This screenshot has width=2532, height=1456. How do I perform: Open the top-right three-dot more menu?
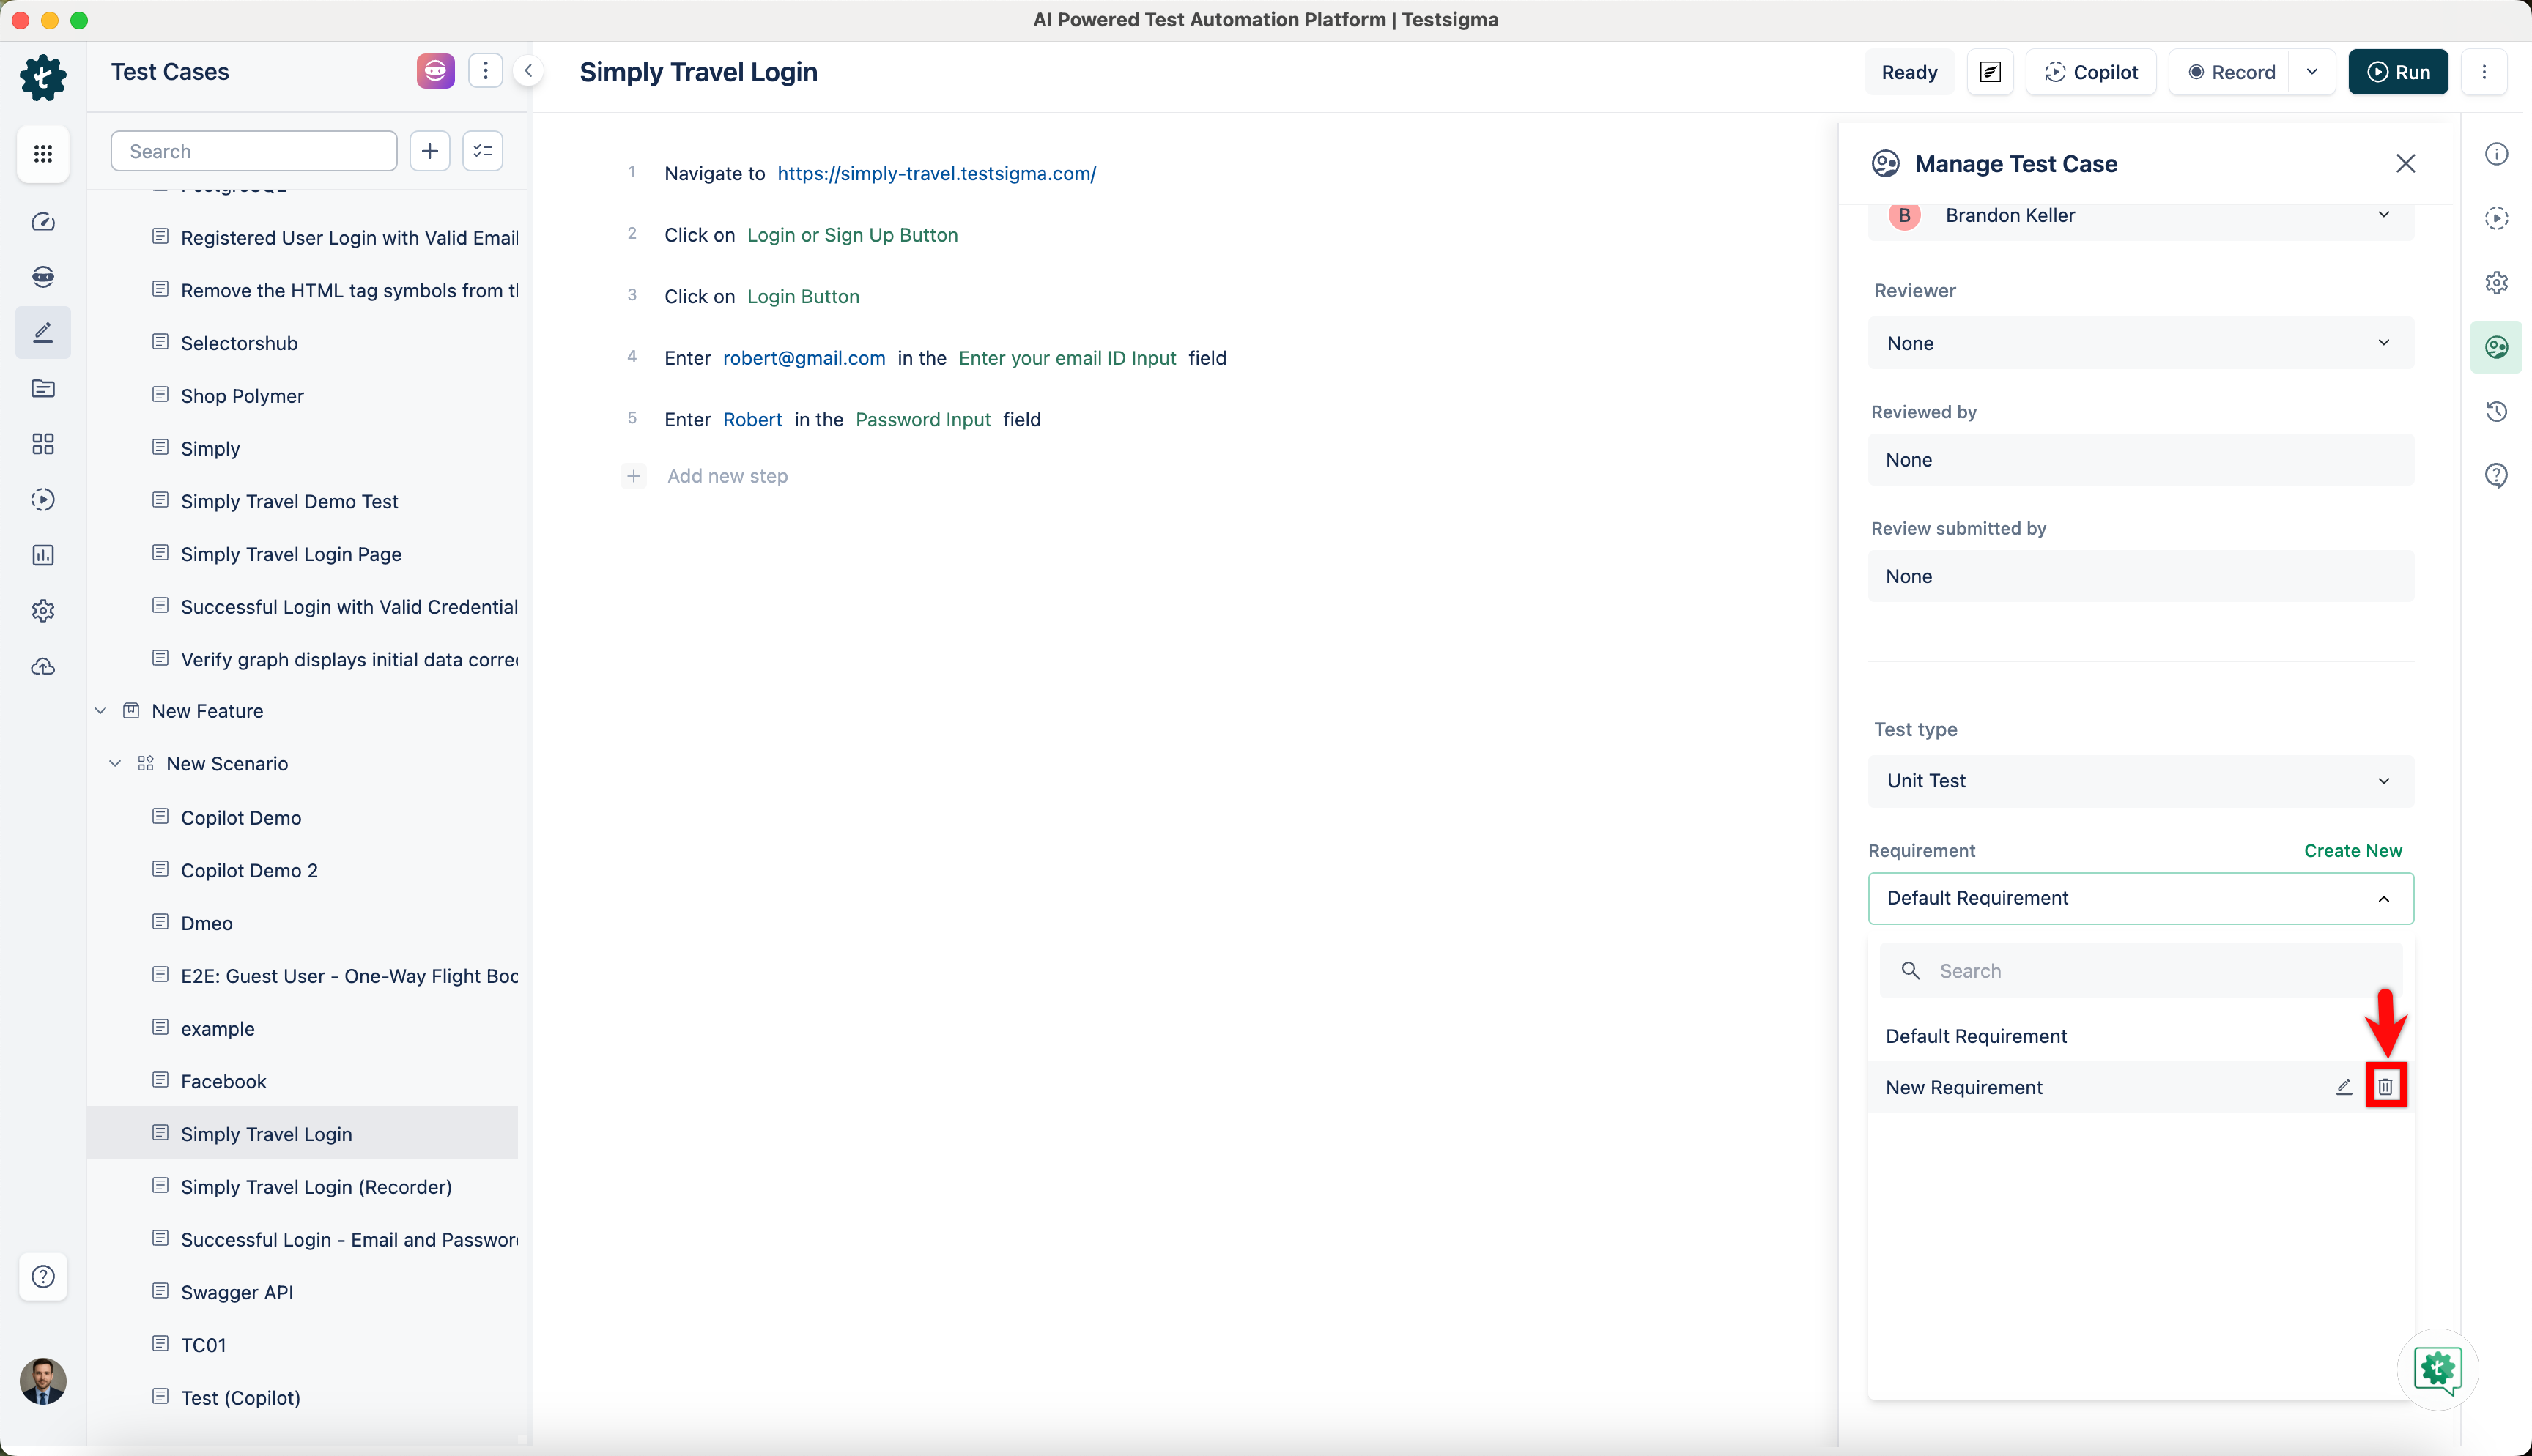point(2484,72)
